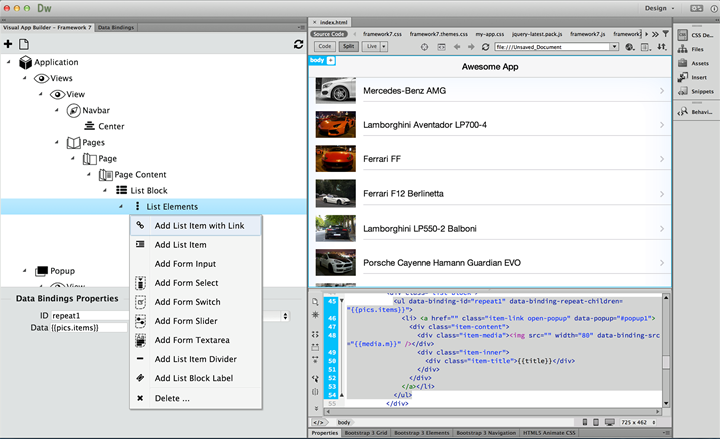Click the Inspect crosshair icon in document toolbar
This screenshot has height=439, width=720.
coord(424,47)
